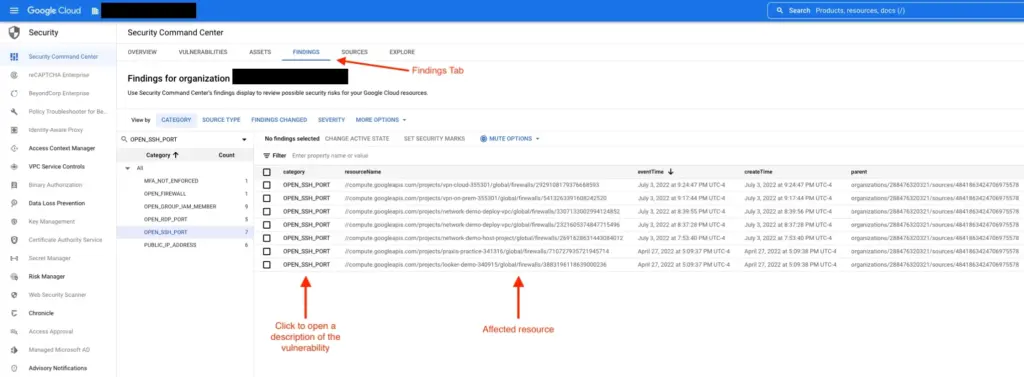Check the network-demo-deploy-vpc 2321605374847715496 row

point(266,225)
